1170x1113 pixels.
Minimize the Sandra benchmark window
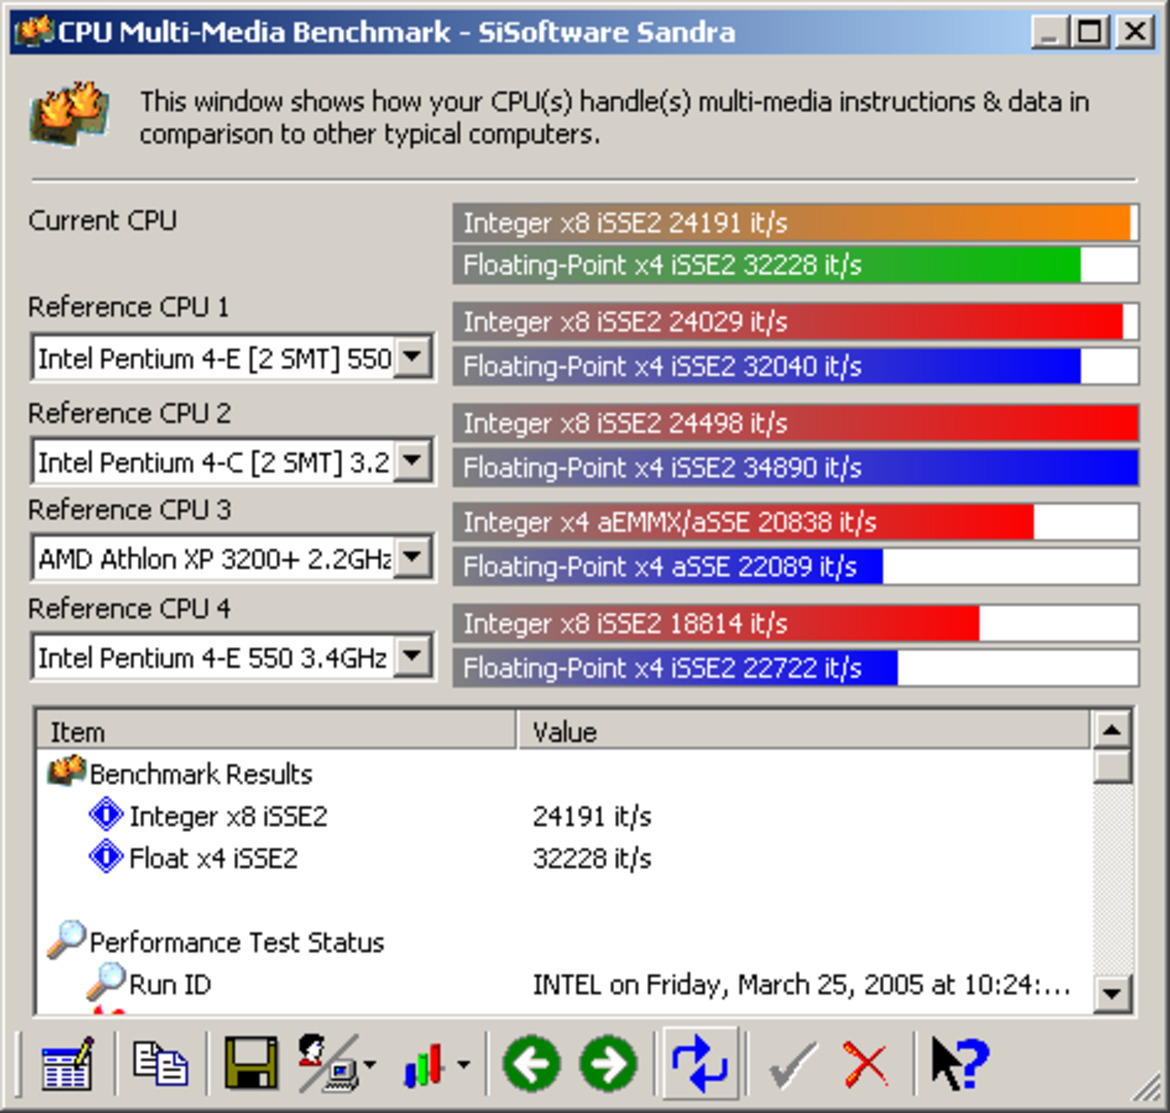[x=1049, y=32]
